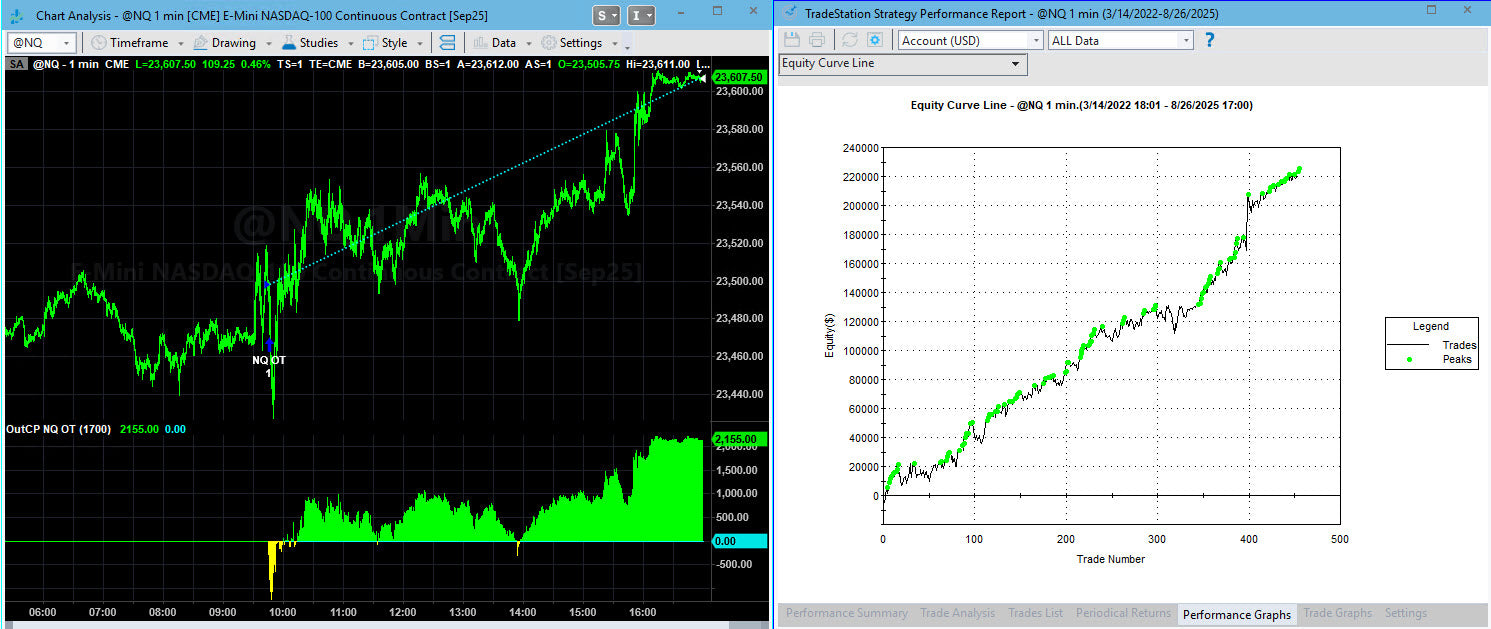Open the I button in Chart Analysis title bar
Screen dimensions: 1491x629
642,15
